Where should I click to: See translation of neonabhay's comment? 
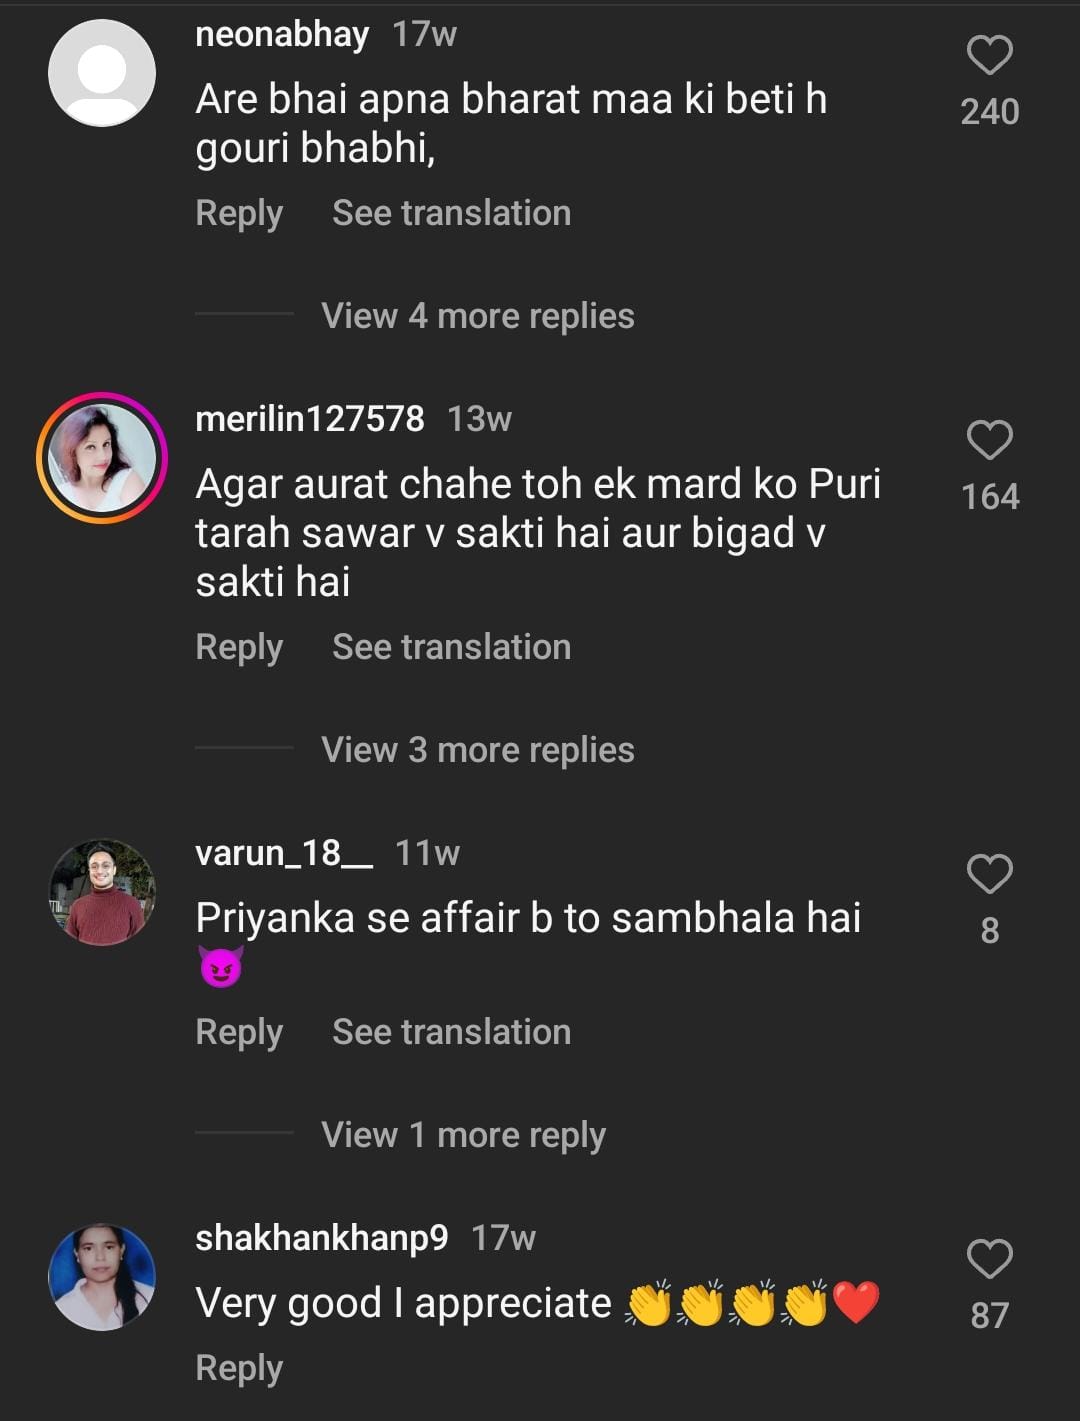(451, 213)
